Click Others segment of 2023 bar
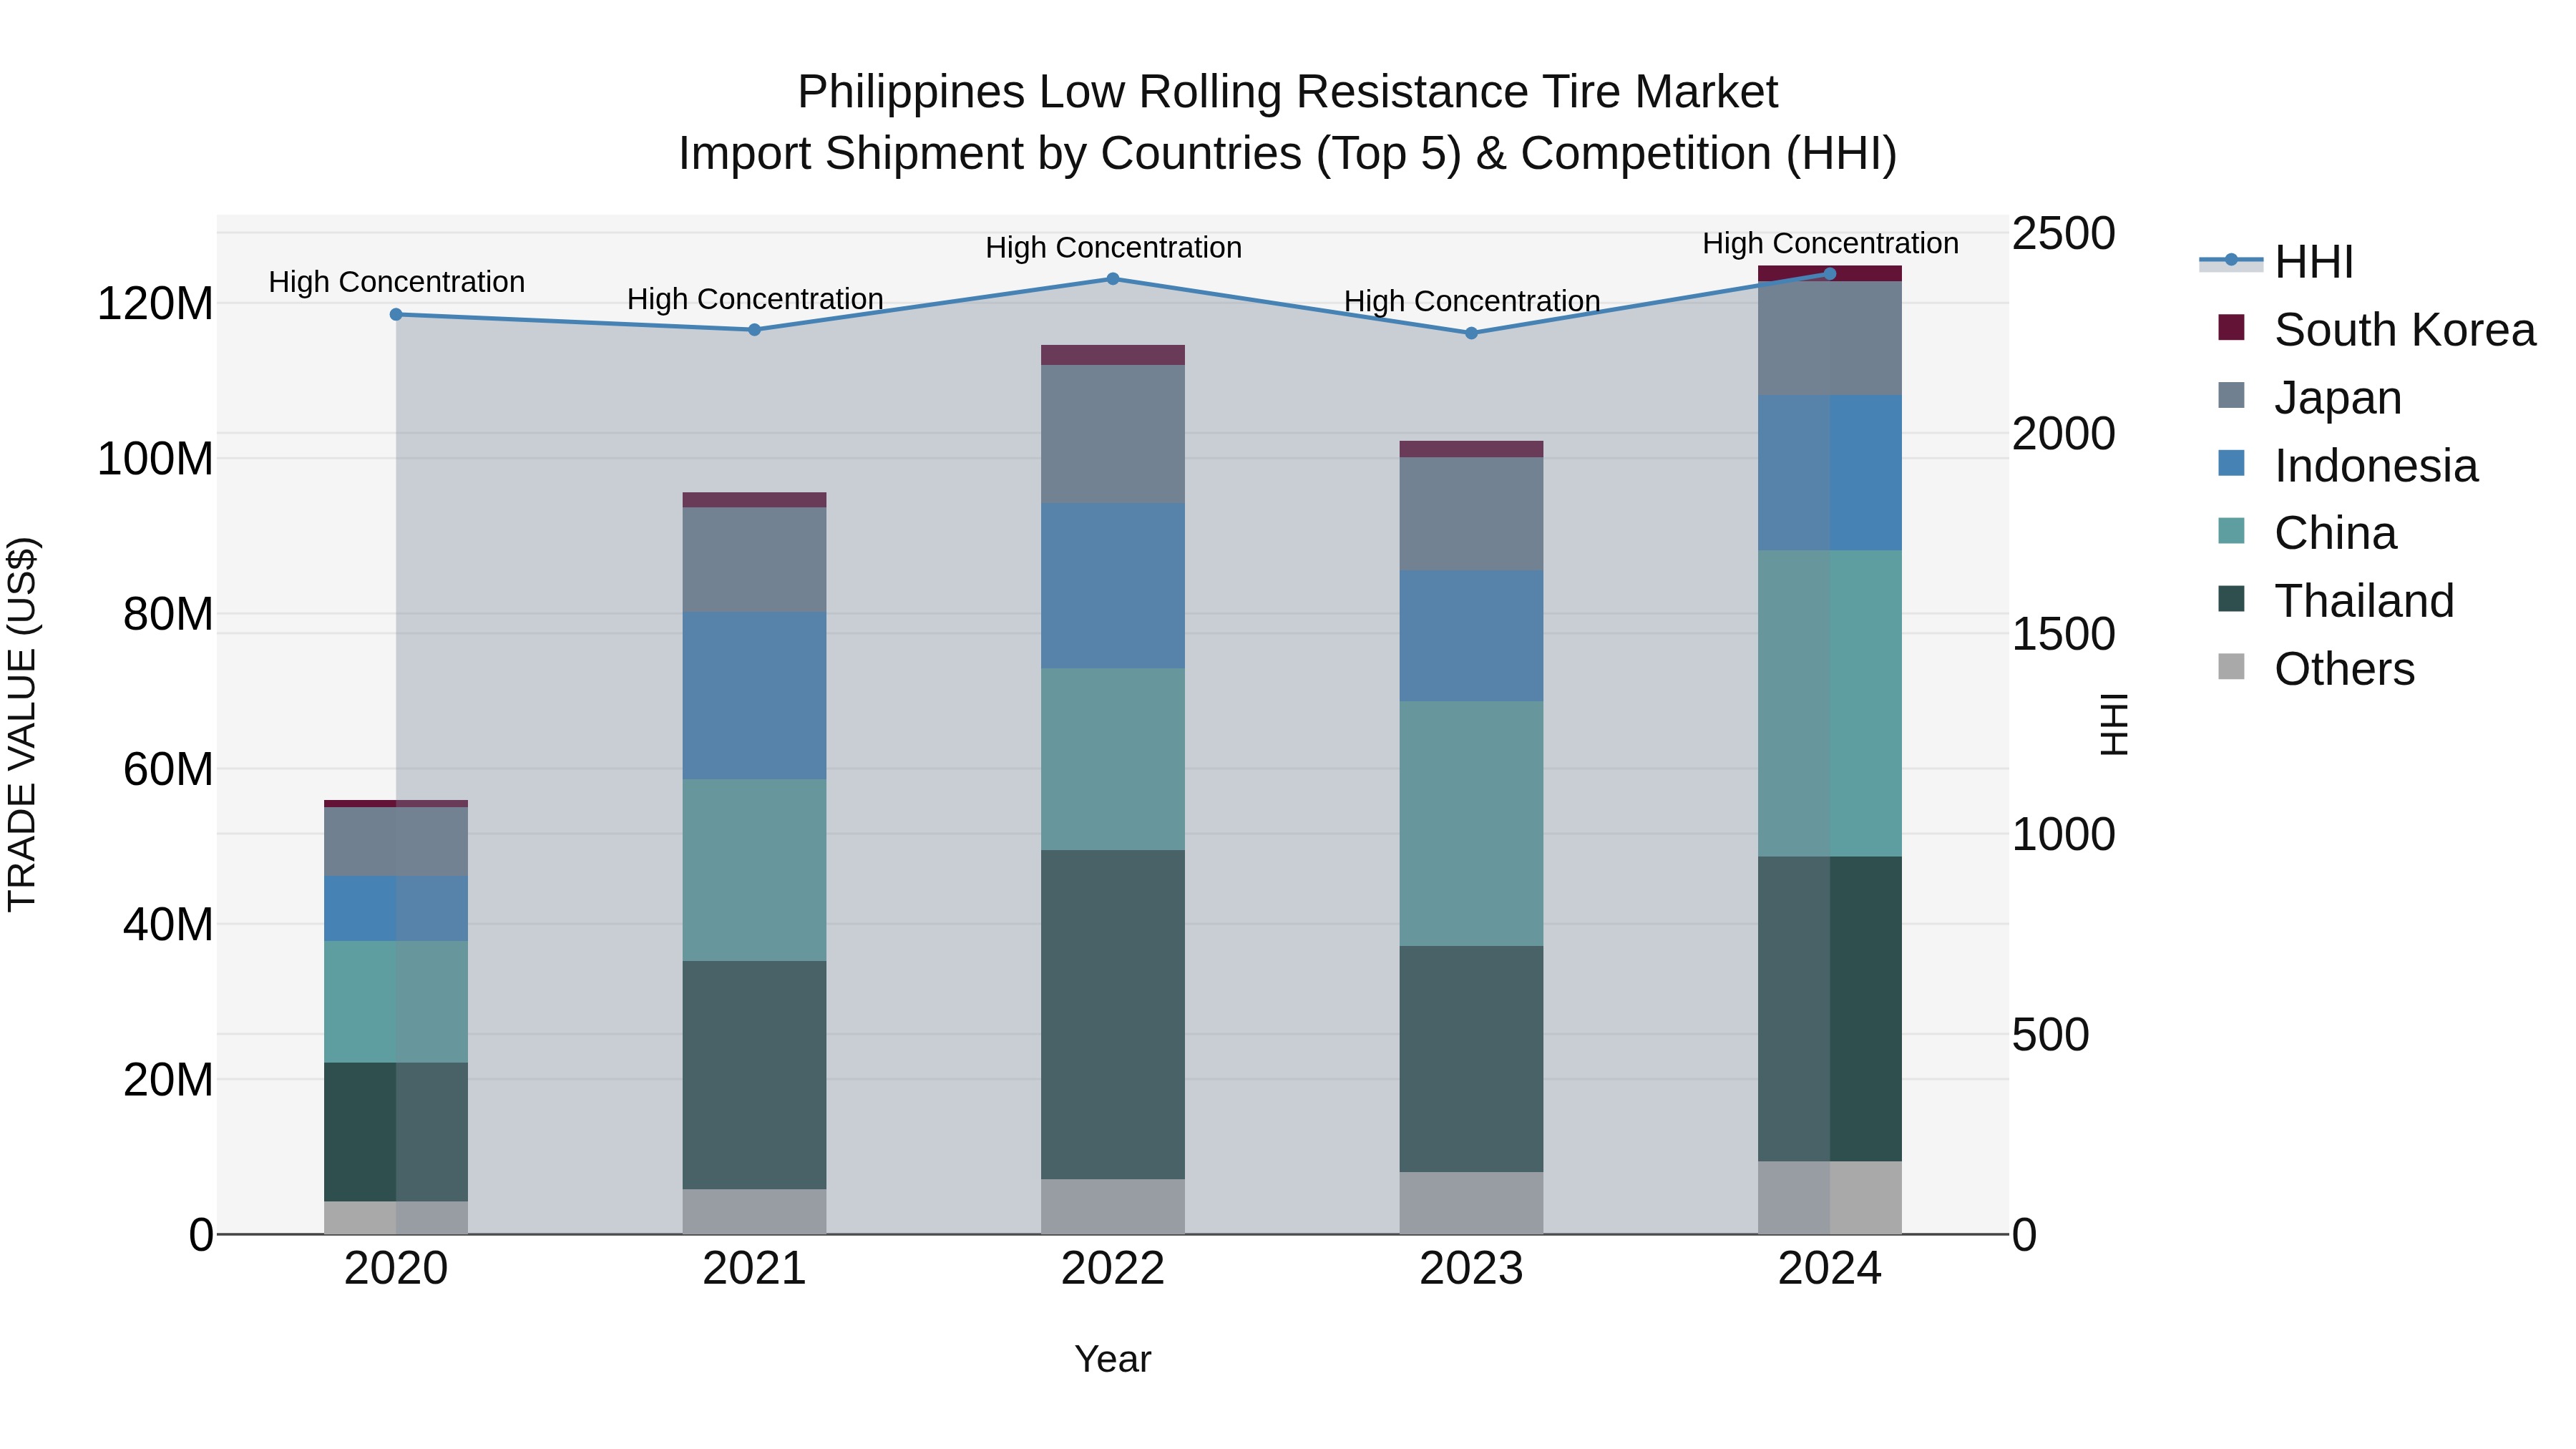 click(1471, 1203)
